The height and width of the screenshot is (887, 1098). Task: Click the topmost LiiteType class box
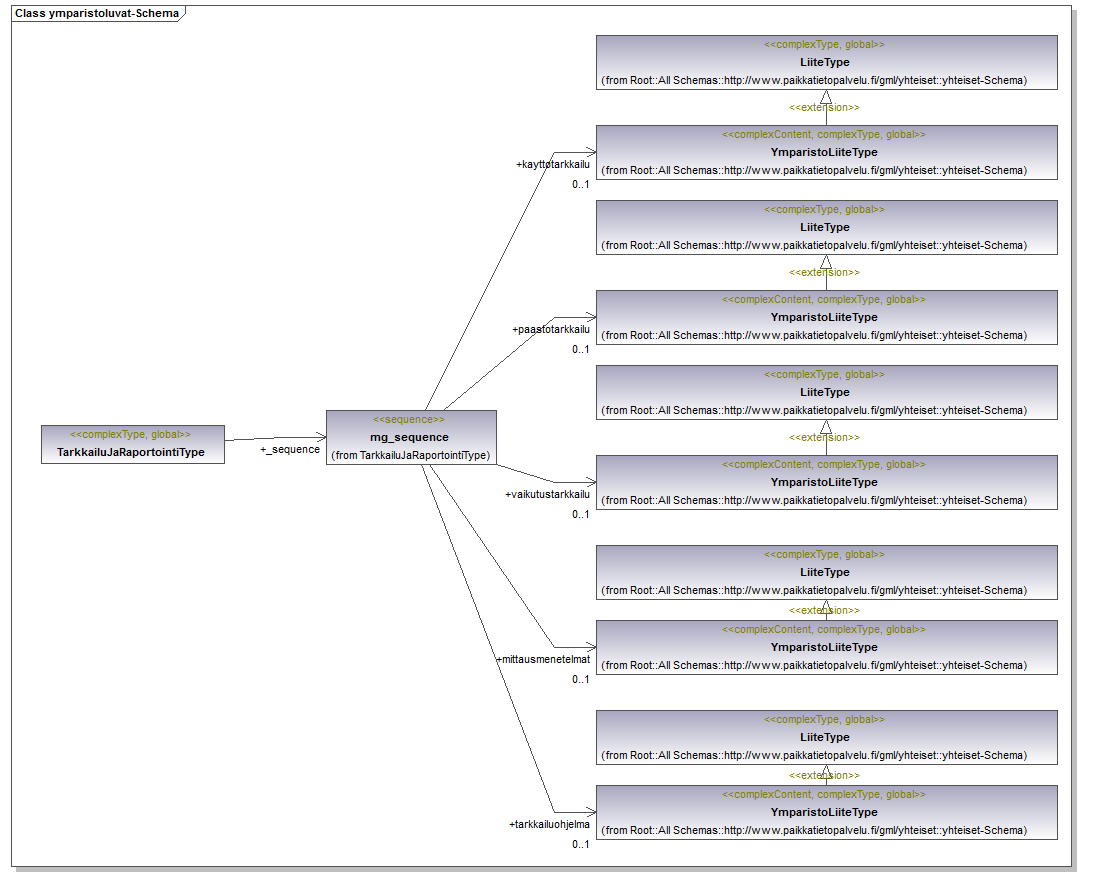(825, 63)
